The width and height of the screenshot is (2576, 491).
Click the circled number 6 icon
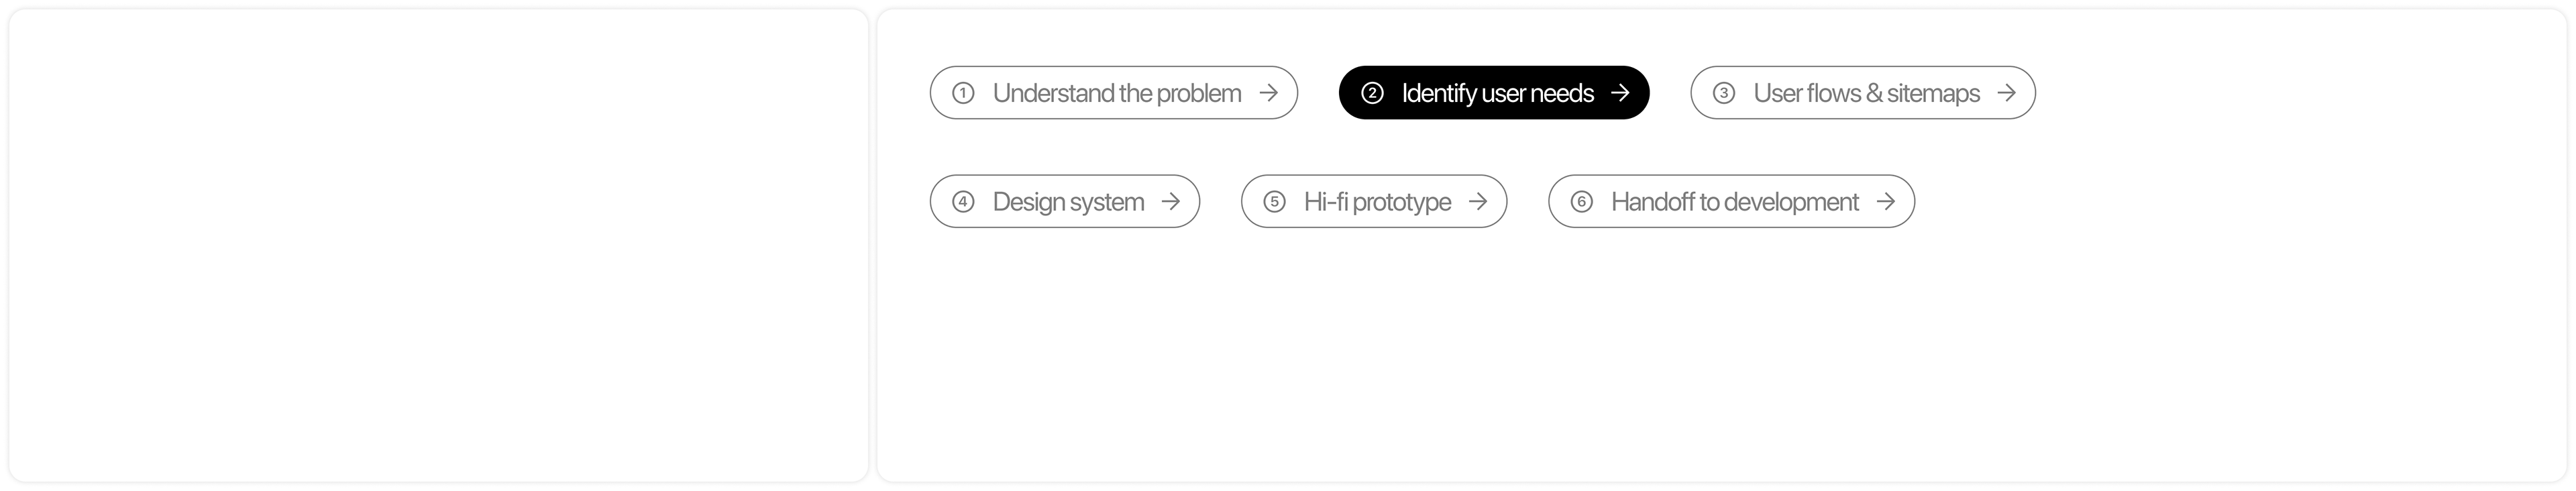click(1581, 202)
